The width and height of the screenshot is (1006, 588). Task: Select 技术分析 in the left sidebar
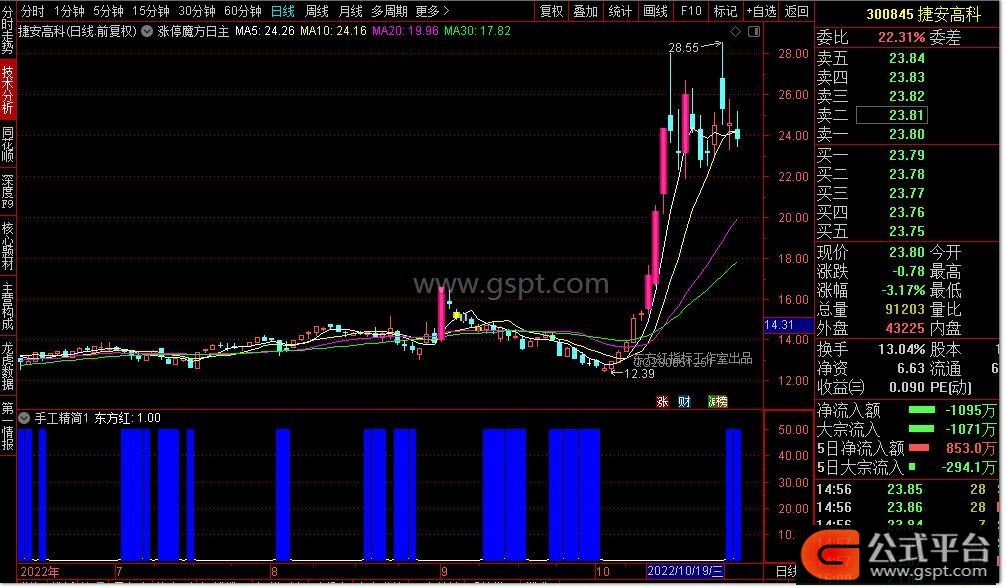8,89
